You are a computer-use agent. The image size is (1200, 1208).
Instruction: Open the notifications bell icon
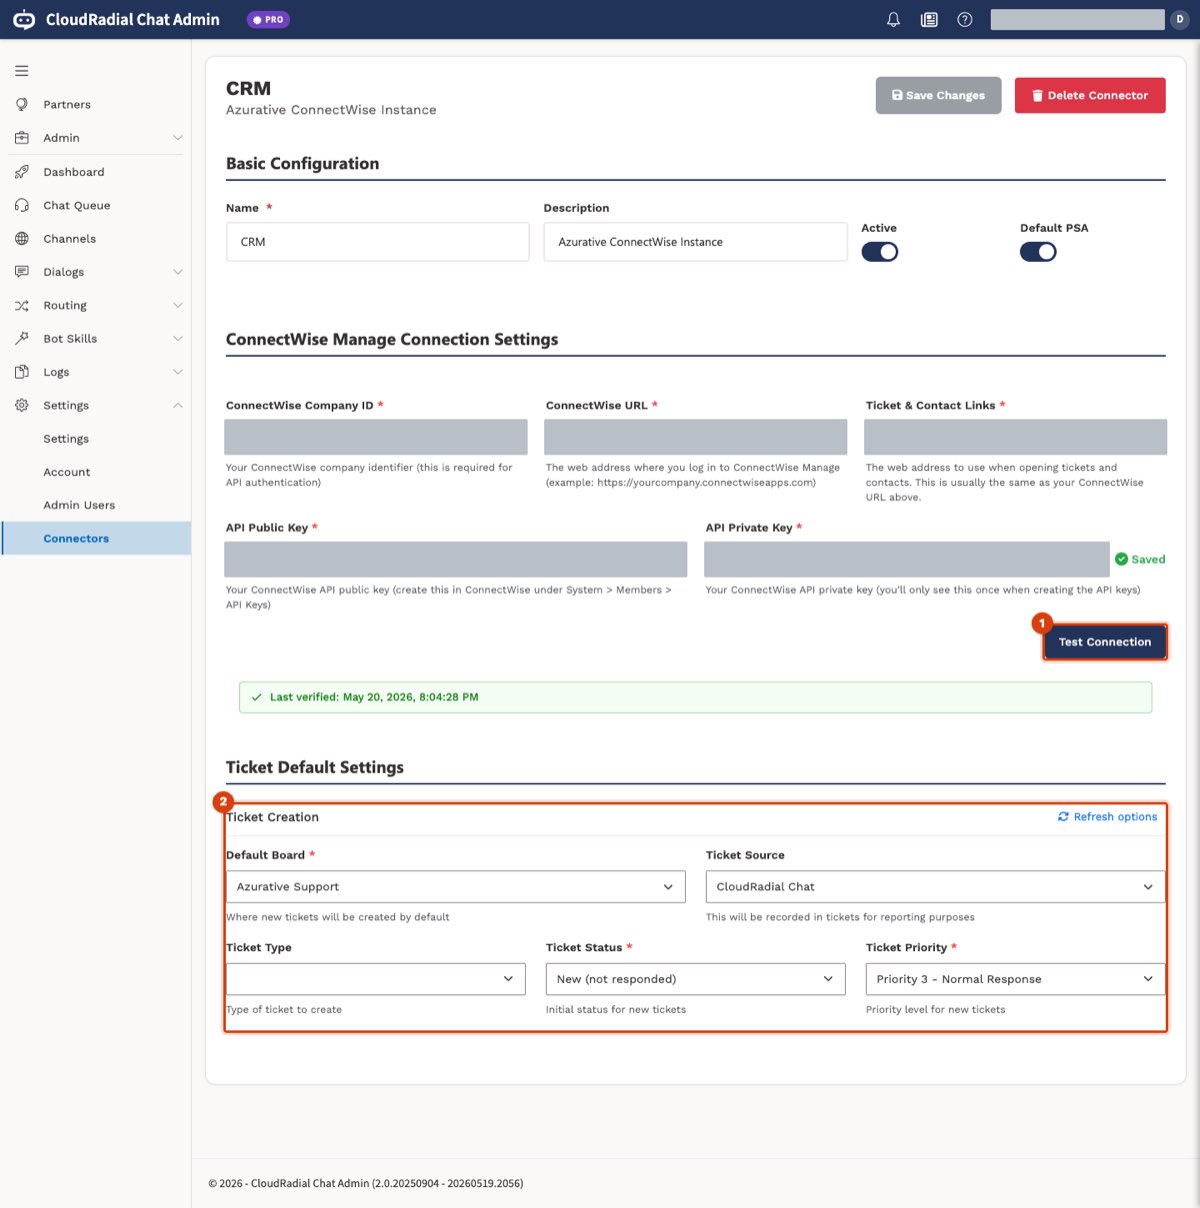tap(893, 19)
